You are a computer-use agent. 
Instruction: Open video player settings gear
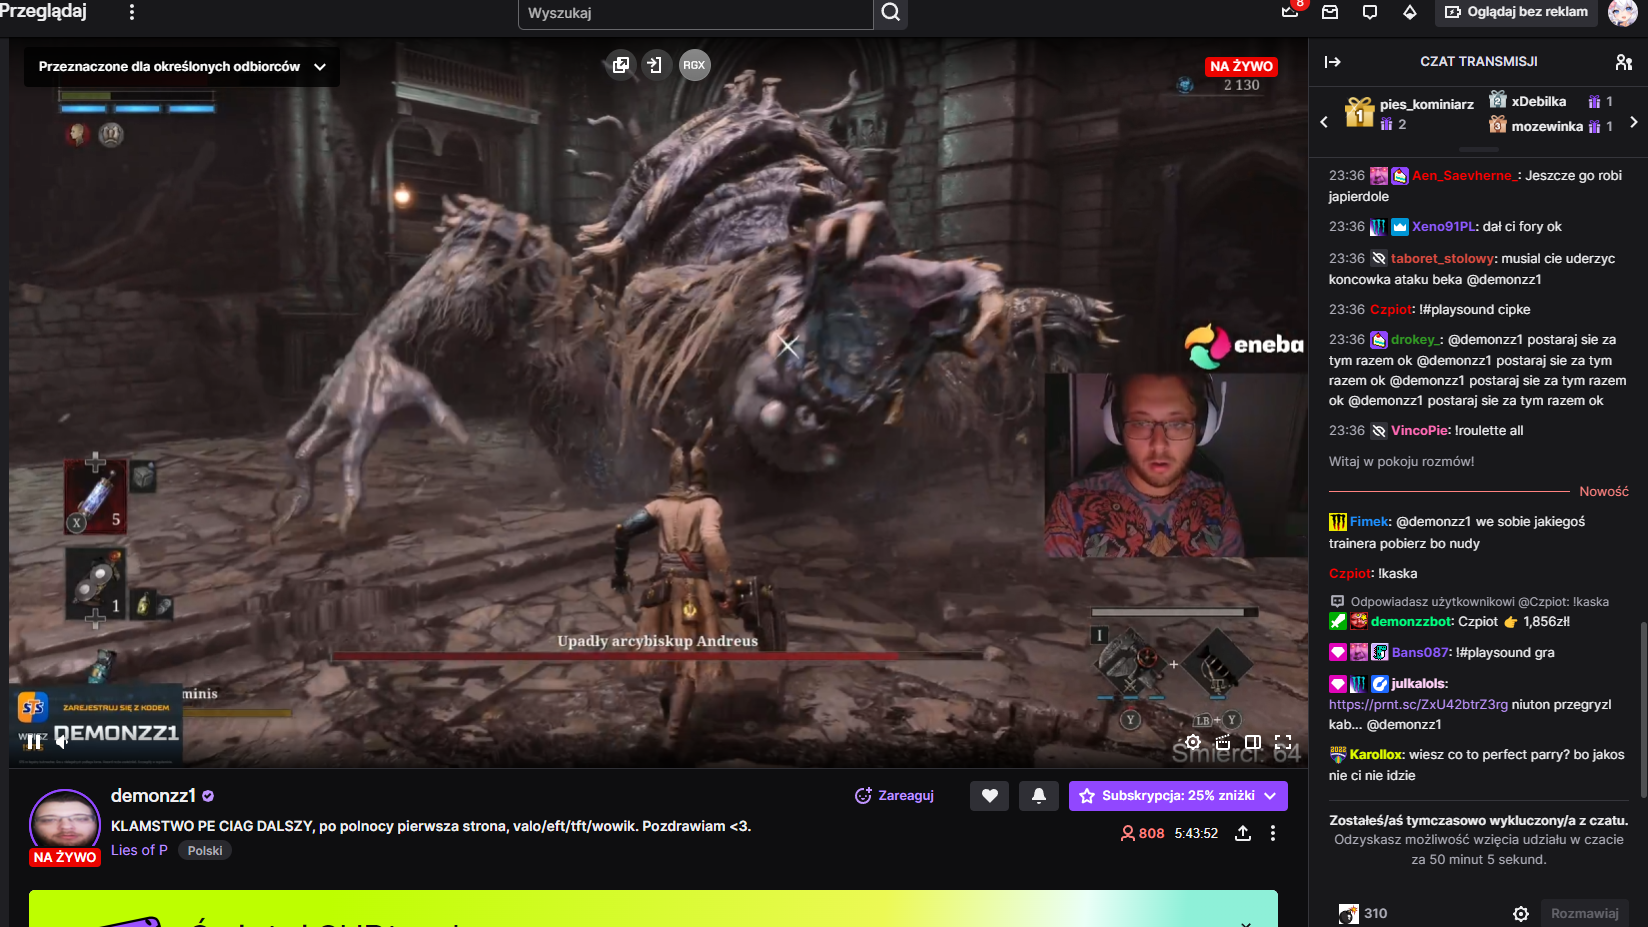(x=1193, y=742)
